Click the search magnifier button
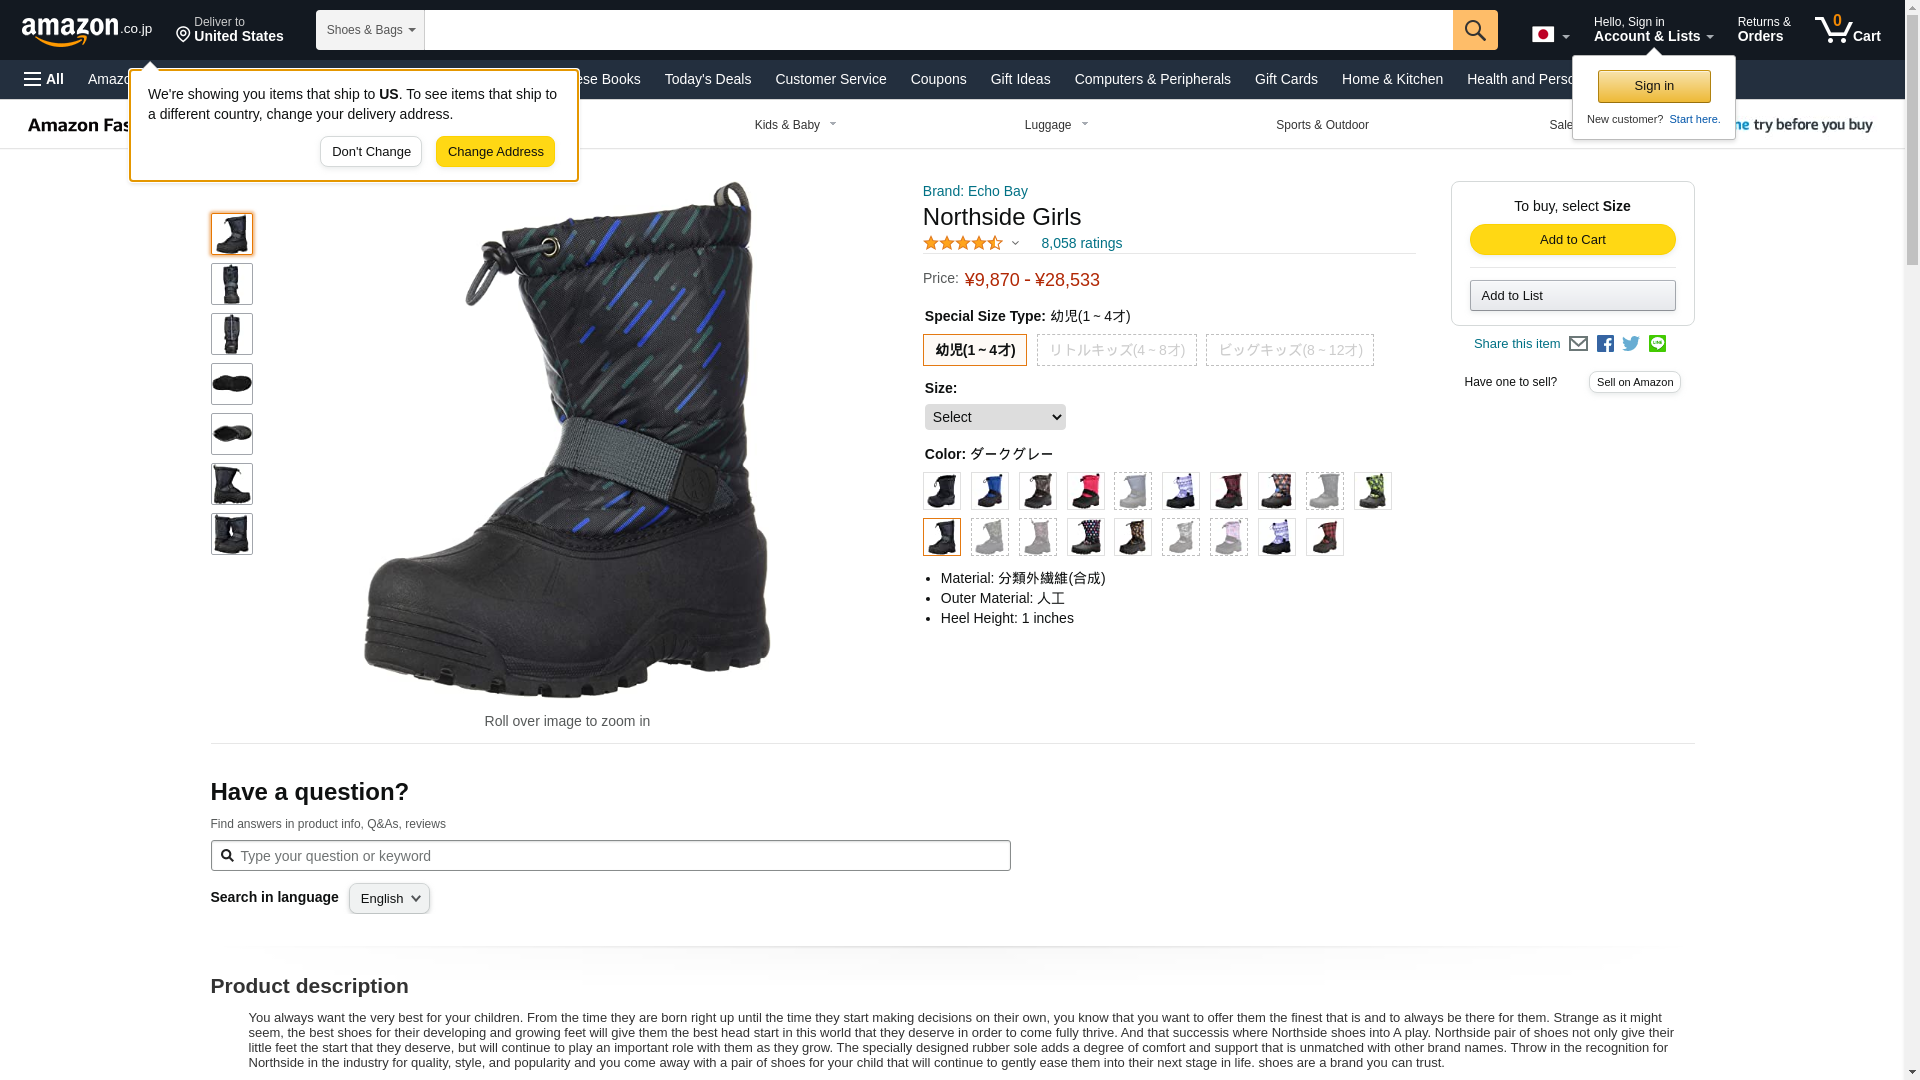Viewport: 1920px width, 1080px height. click(x=1475, y=30)
